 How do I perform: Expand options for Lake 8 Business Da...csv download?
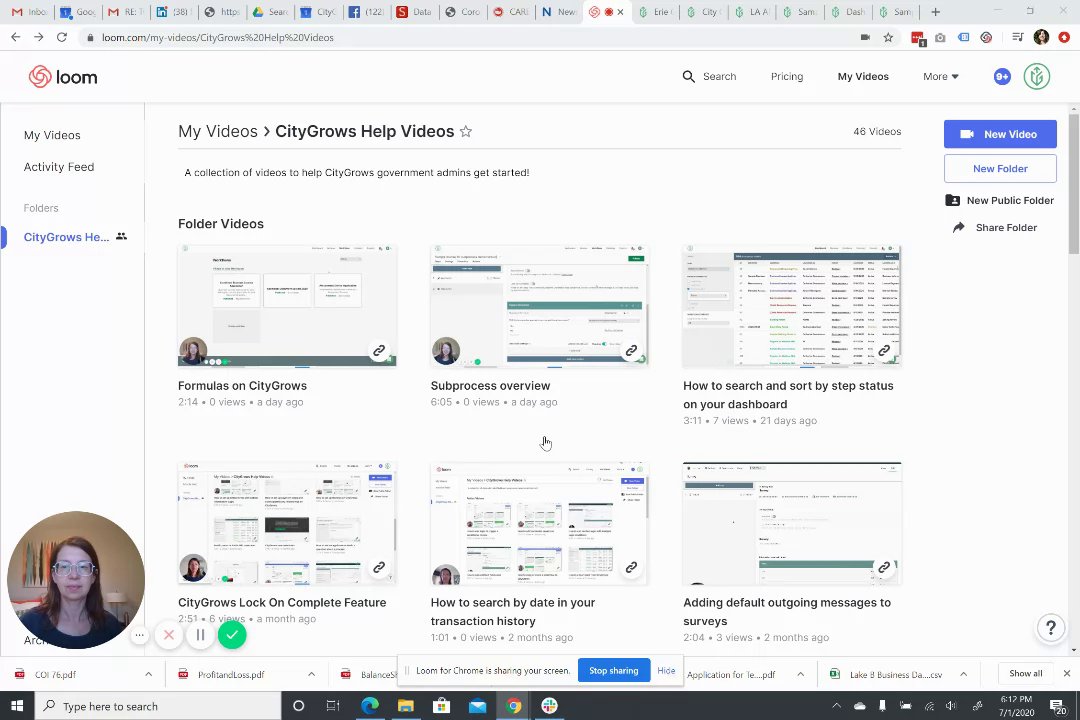(964, 675)
